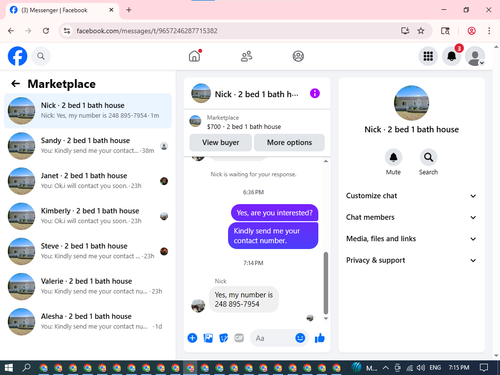Open conversation information purple icon
The image size is (500, 375).
pyautogui.click(x=315, y=93)
